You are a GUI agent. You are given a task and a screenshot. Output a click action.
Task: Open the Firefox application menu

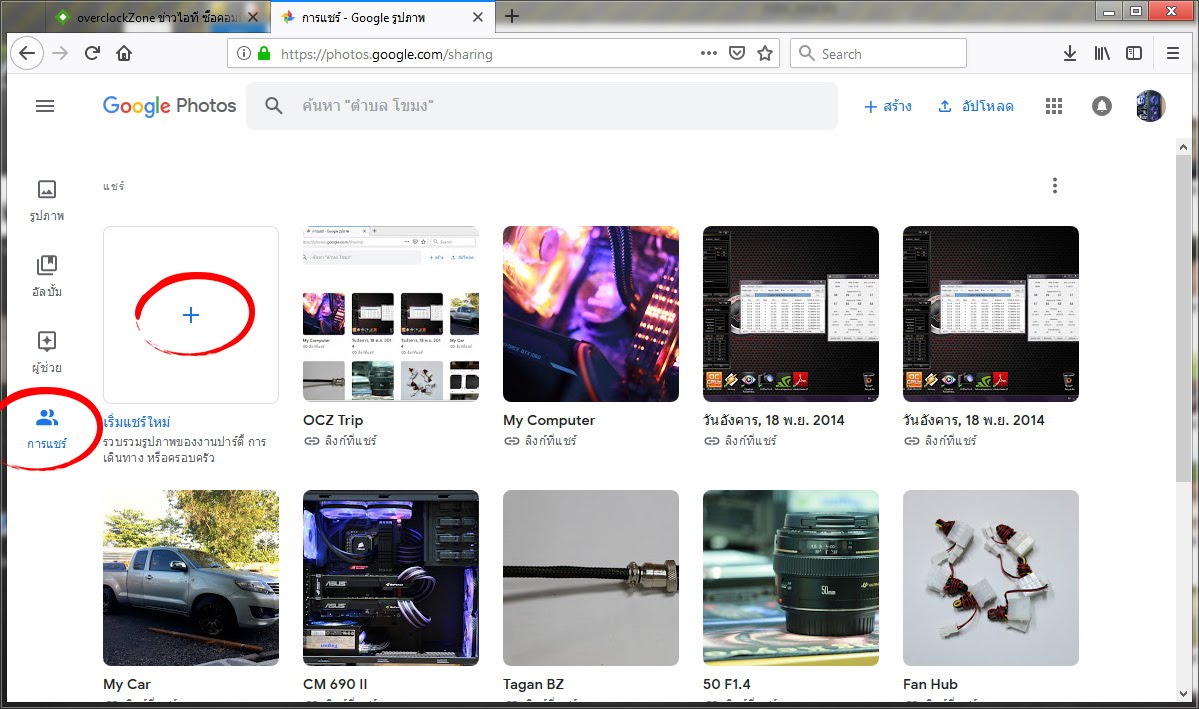pyautogui.click(x=1173, y=54)
